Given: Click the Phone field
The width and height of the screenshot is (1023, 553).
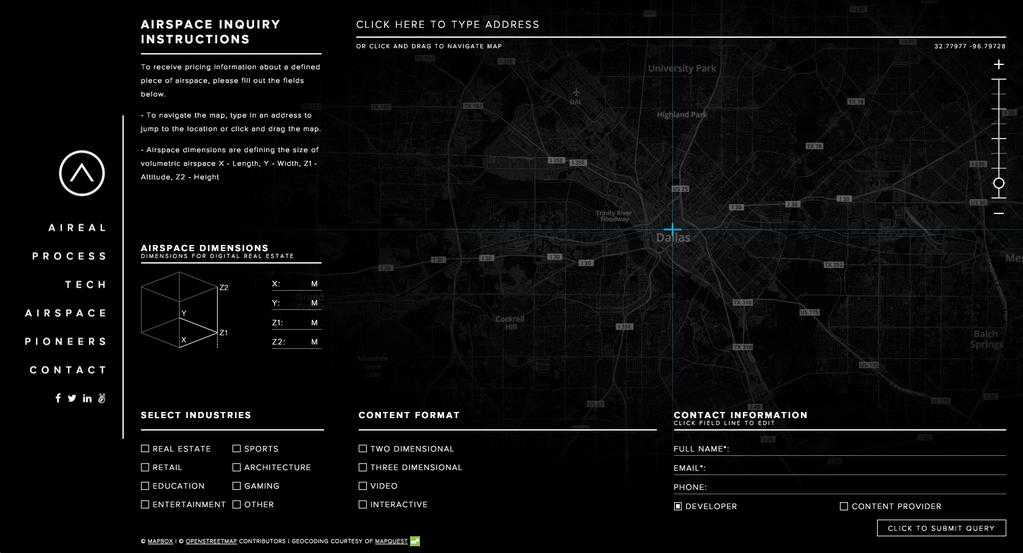Looking at the screenshot, I should point(840,487).
